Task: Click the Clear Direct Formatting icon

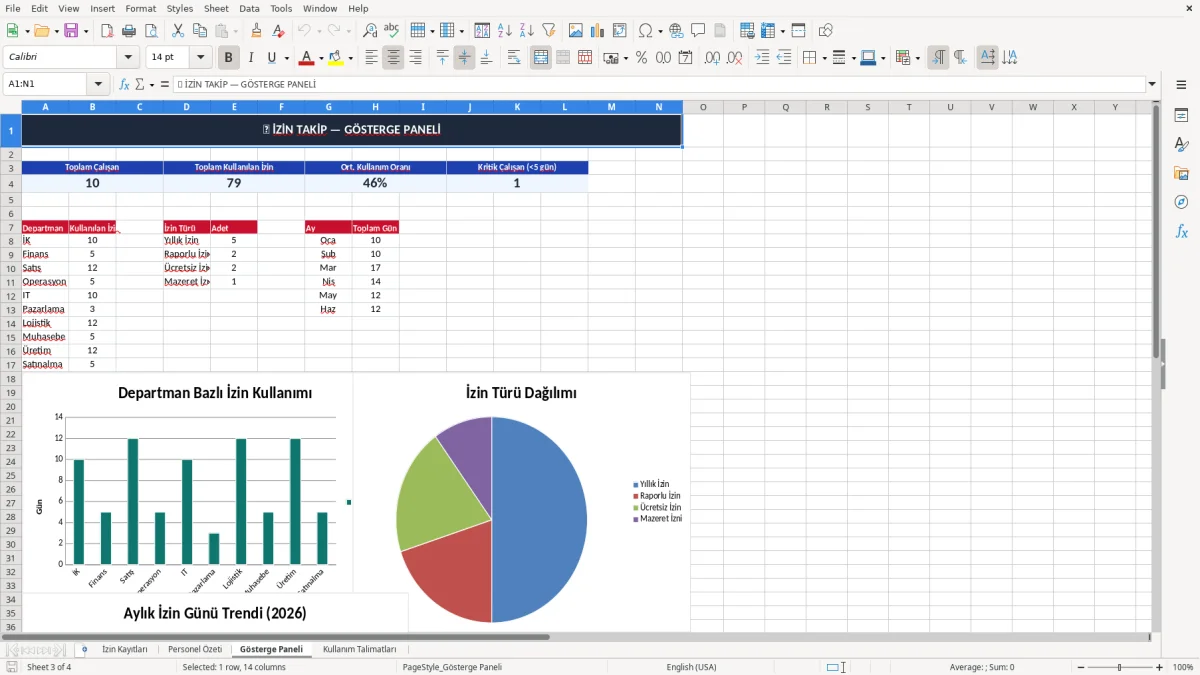Action: tap(279, 31)
